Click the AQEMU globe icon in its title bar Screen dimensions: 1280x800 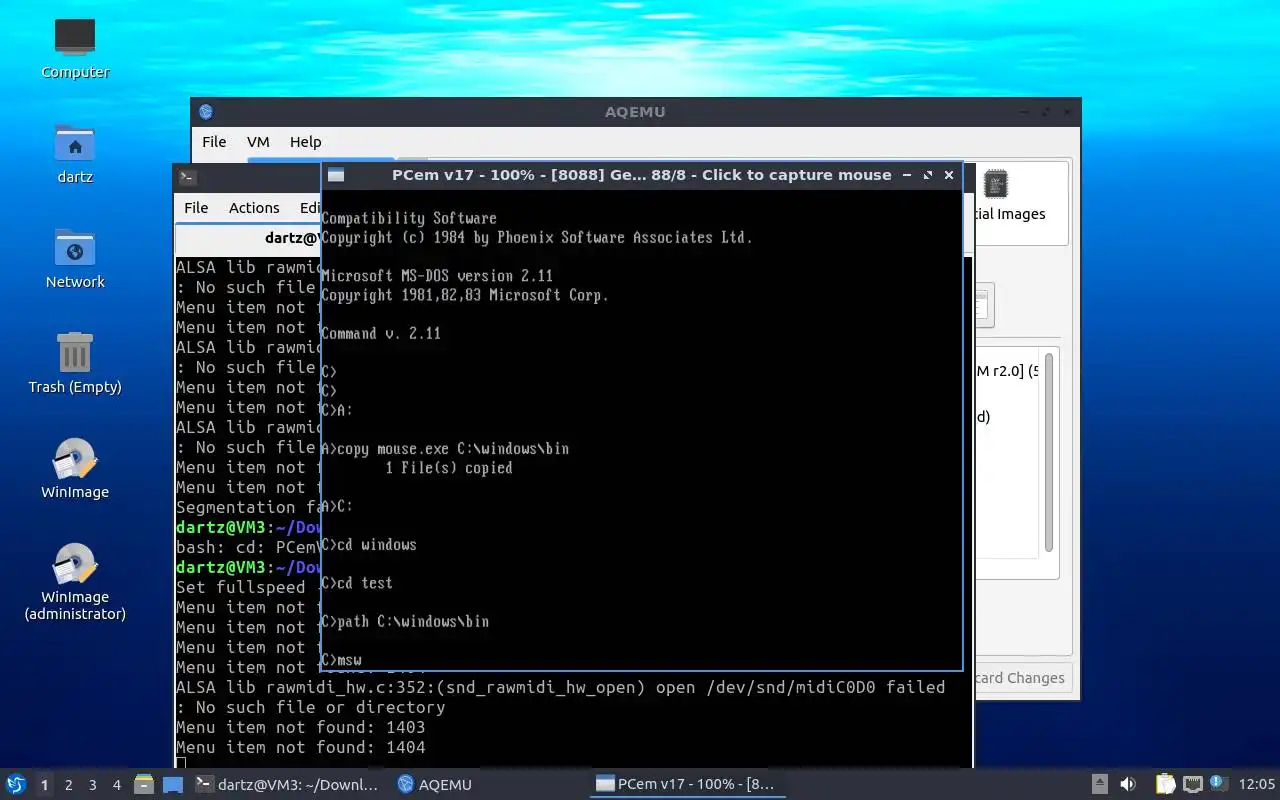click(x=206, y=112)
